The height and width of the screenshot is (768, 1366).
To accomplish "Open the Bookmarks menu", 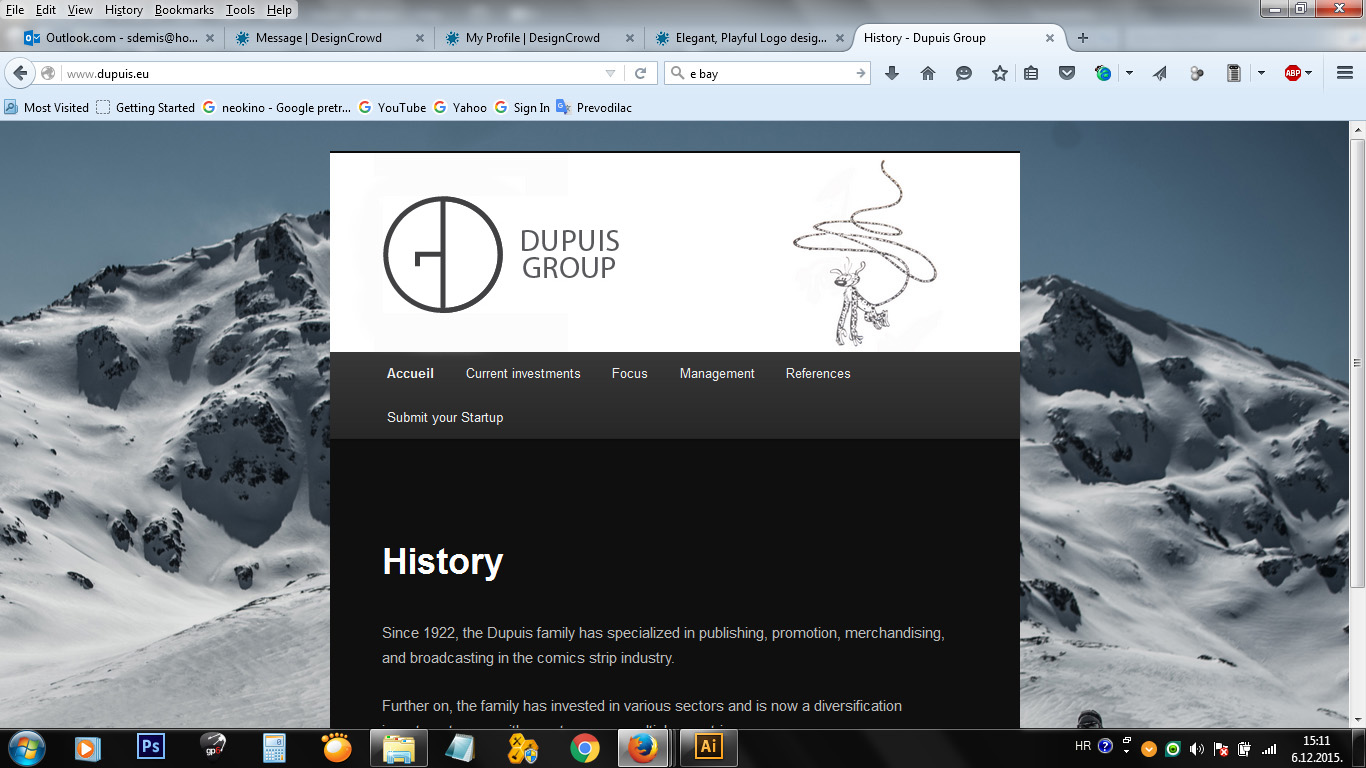I will (184, 10).
